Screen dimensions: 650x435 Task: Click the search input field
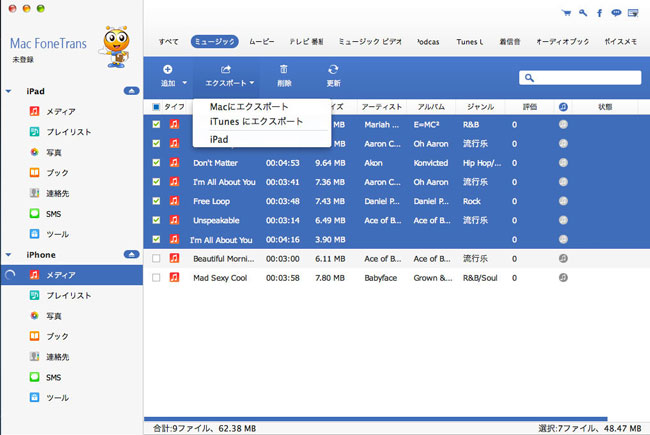(x=580, y=78)
